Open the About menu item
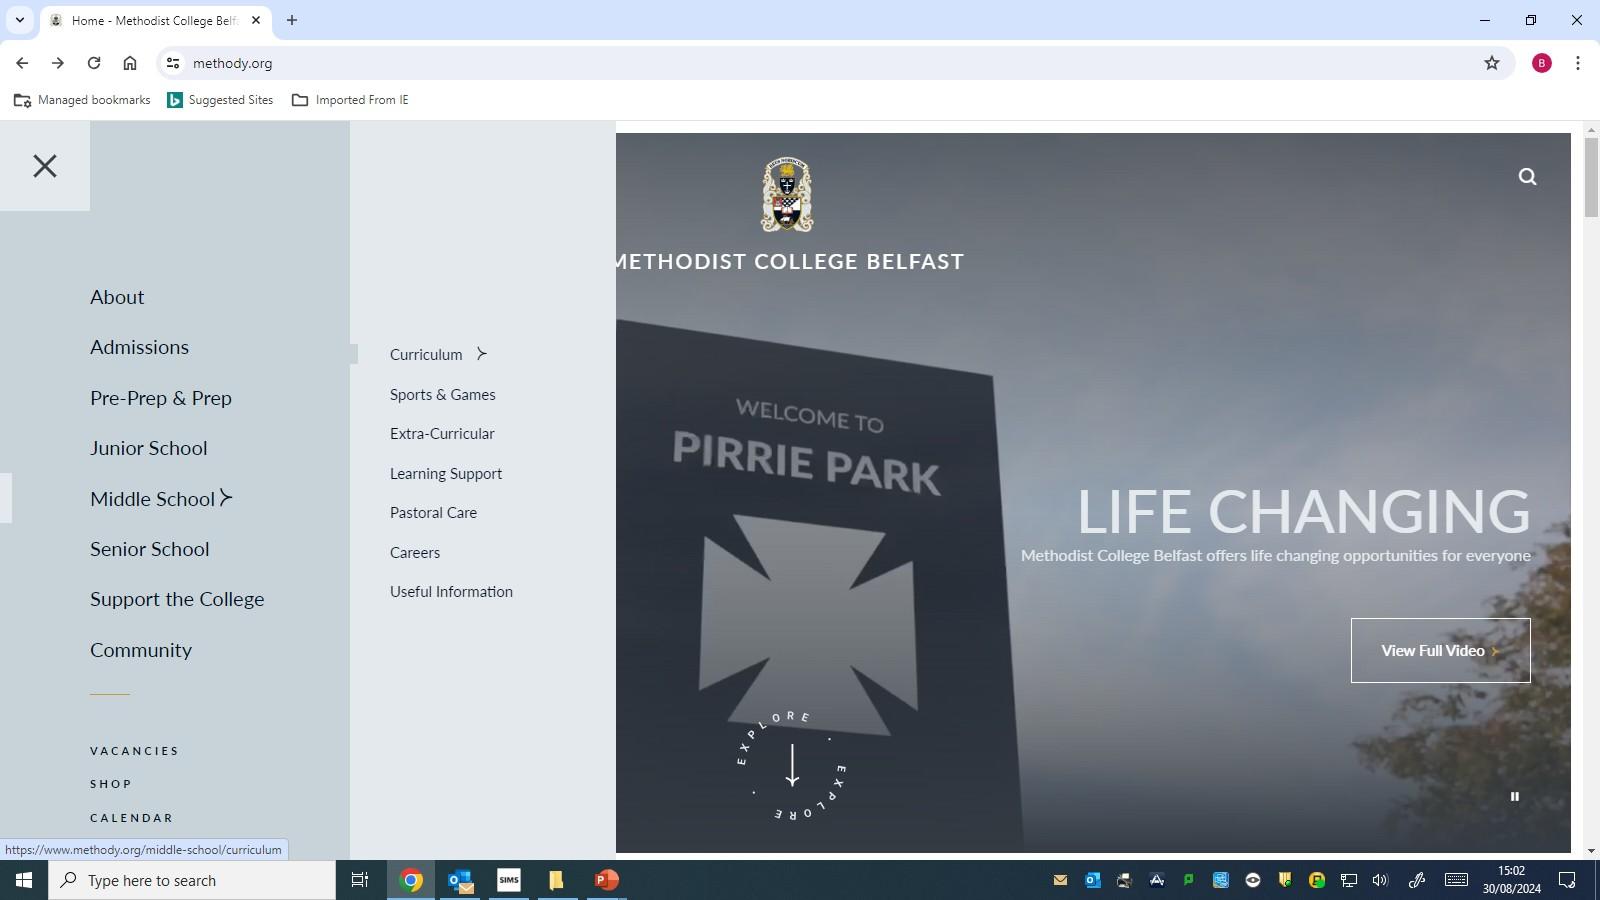Image resolution: width=1600 pixels, height=900 pixels. (x=117, y=297)
